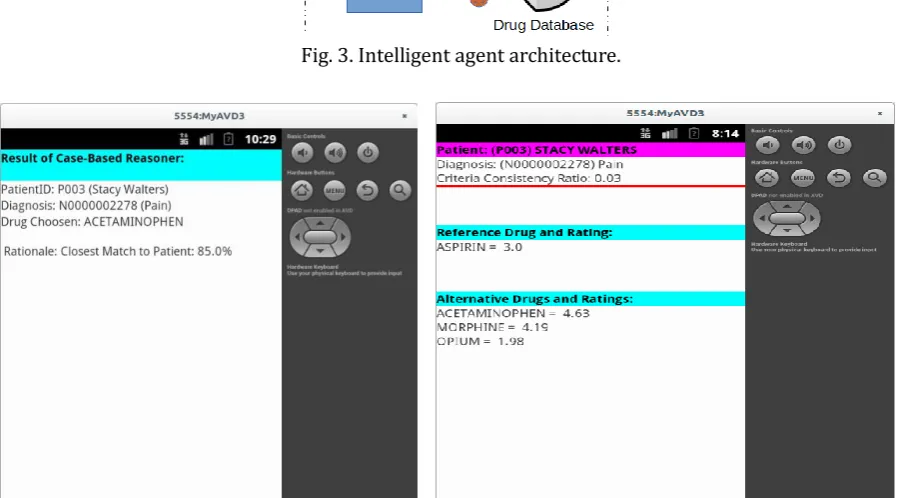Click DPAD up arrow in right emulator
This screenshot has width=901, height=498.
[787, 206]
